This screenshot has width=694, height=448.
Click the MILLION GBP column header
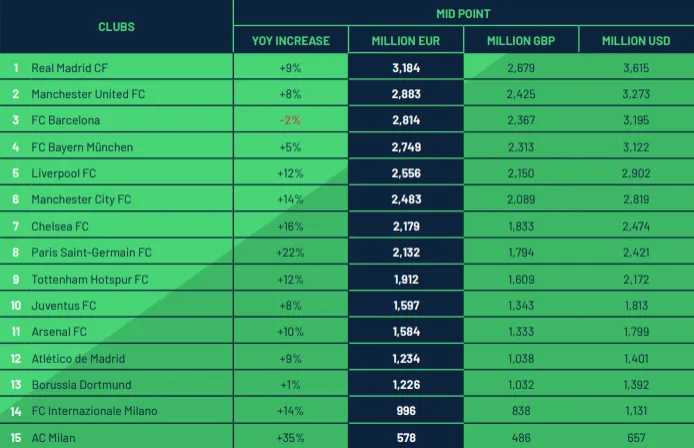pyautogui.click(x=521, y=41)
